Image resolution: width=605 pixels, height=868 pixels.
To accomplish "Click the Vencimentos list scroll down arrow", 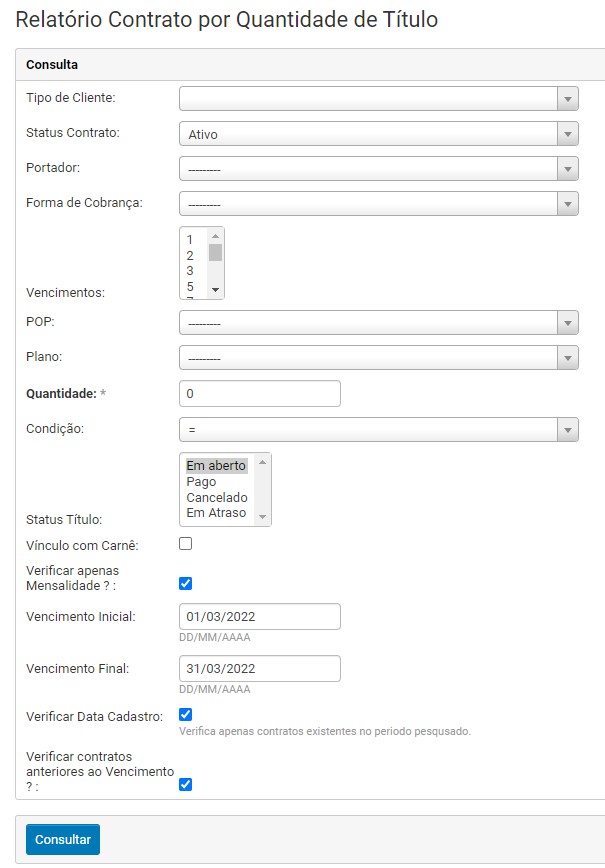I will click(215, 289).
